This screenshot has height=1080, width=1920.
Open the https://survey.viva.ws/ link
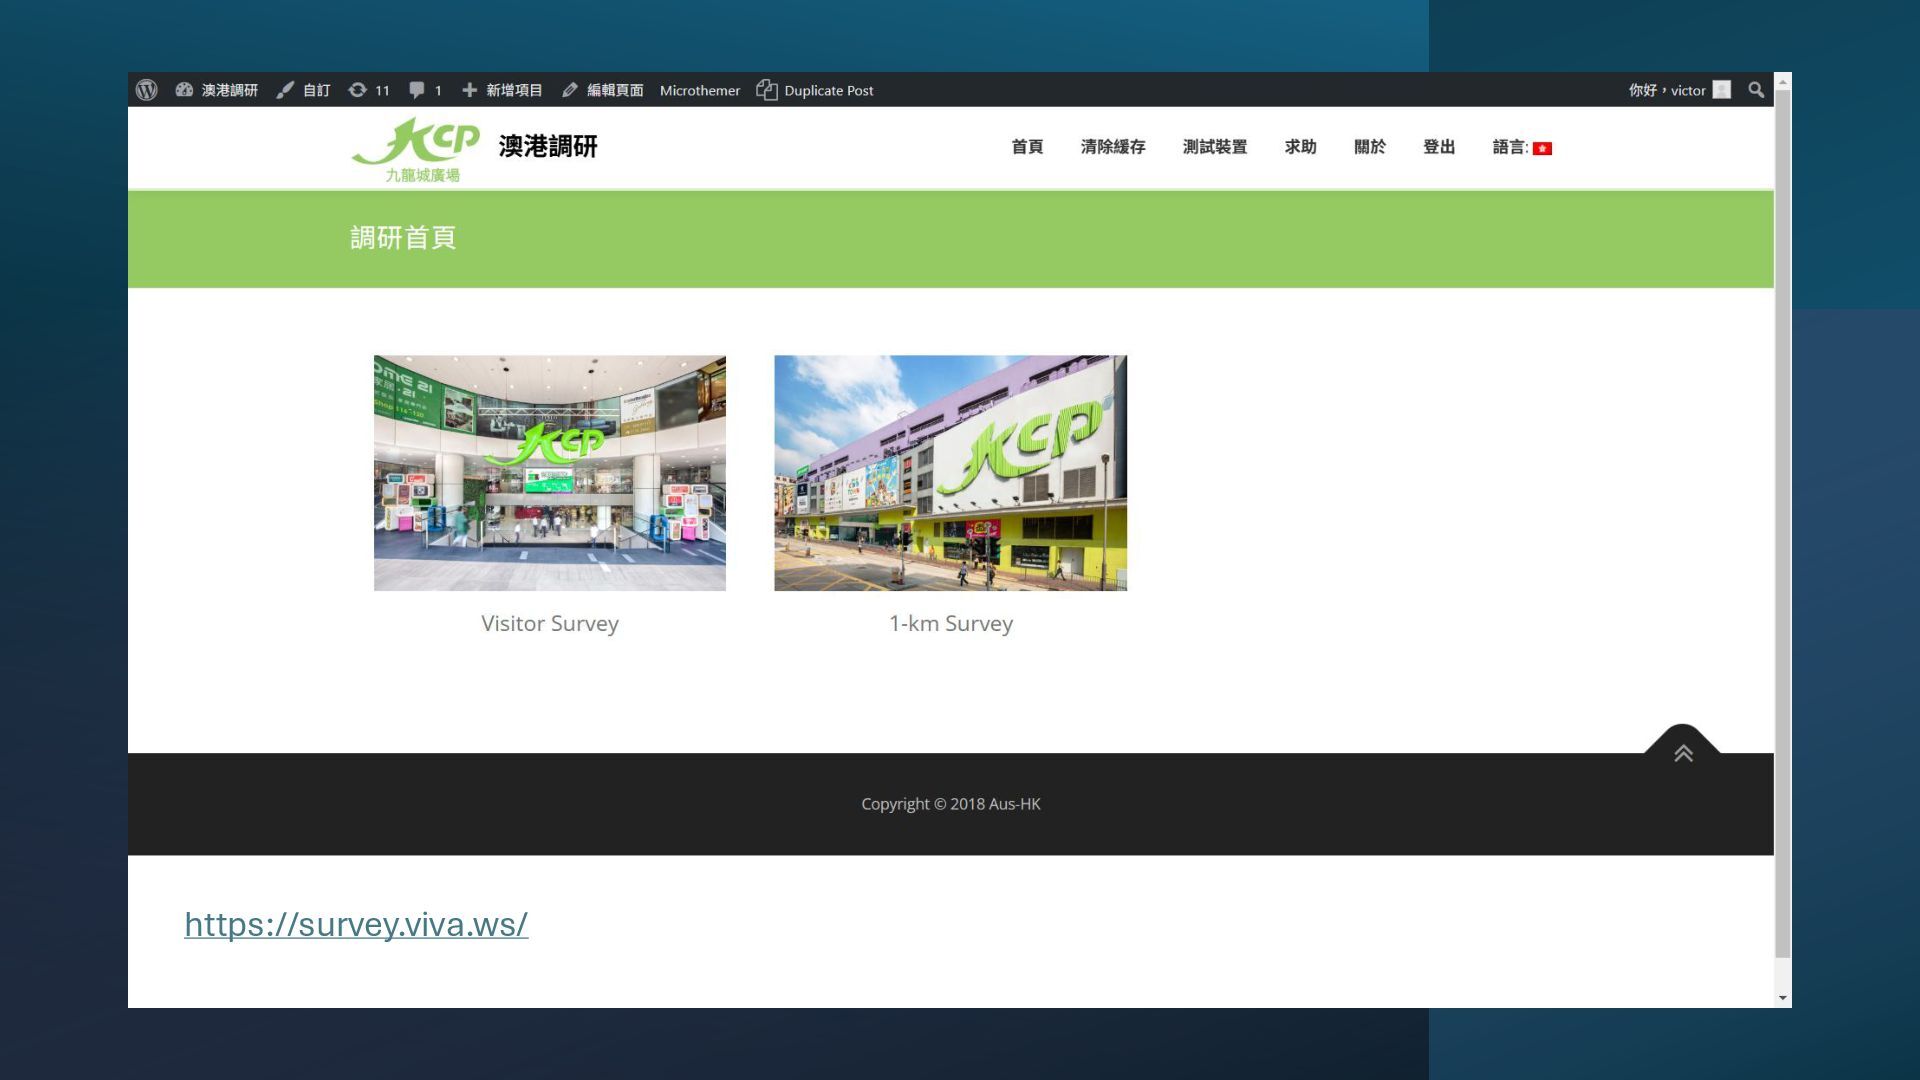click(x=356, y=924)
